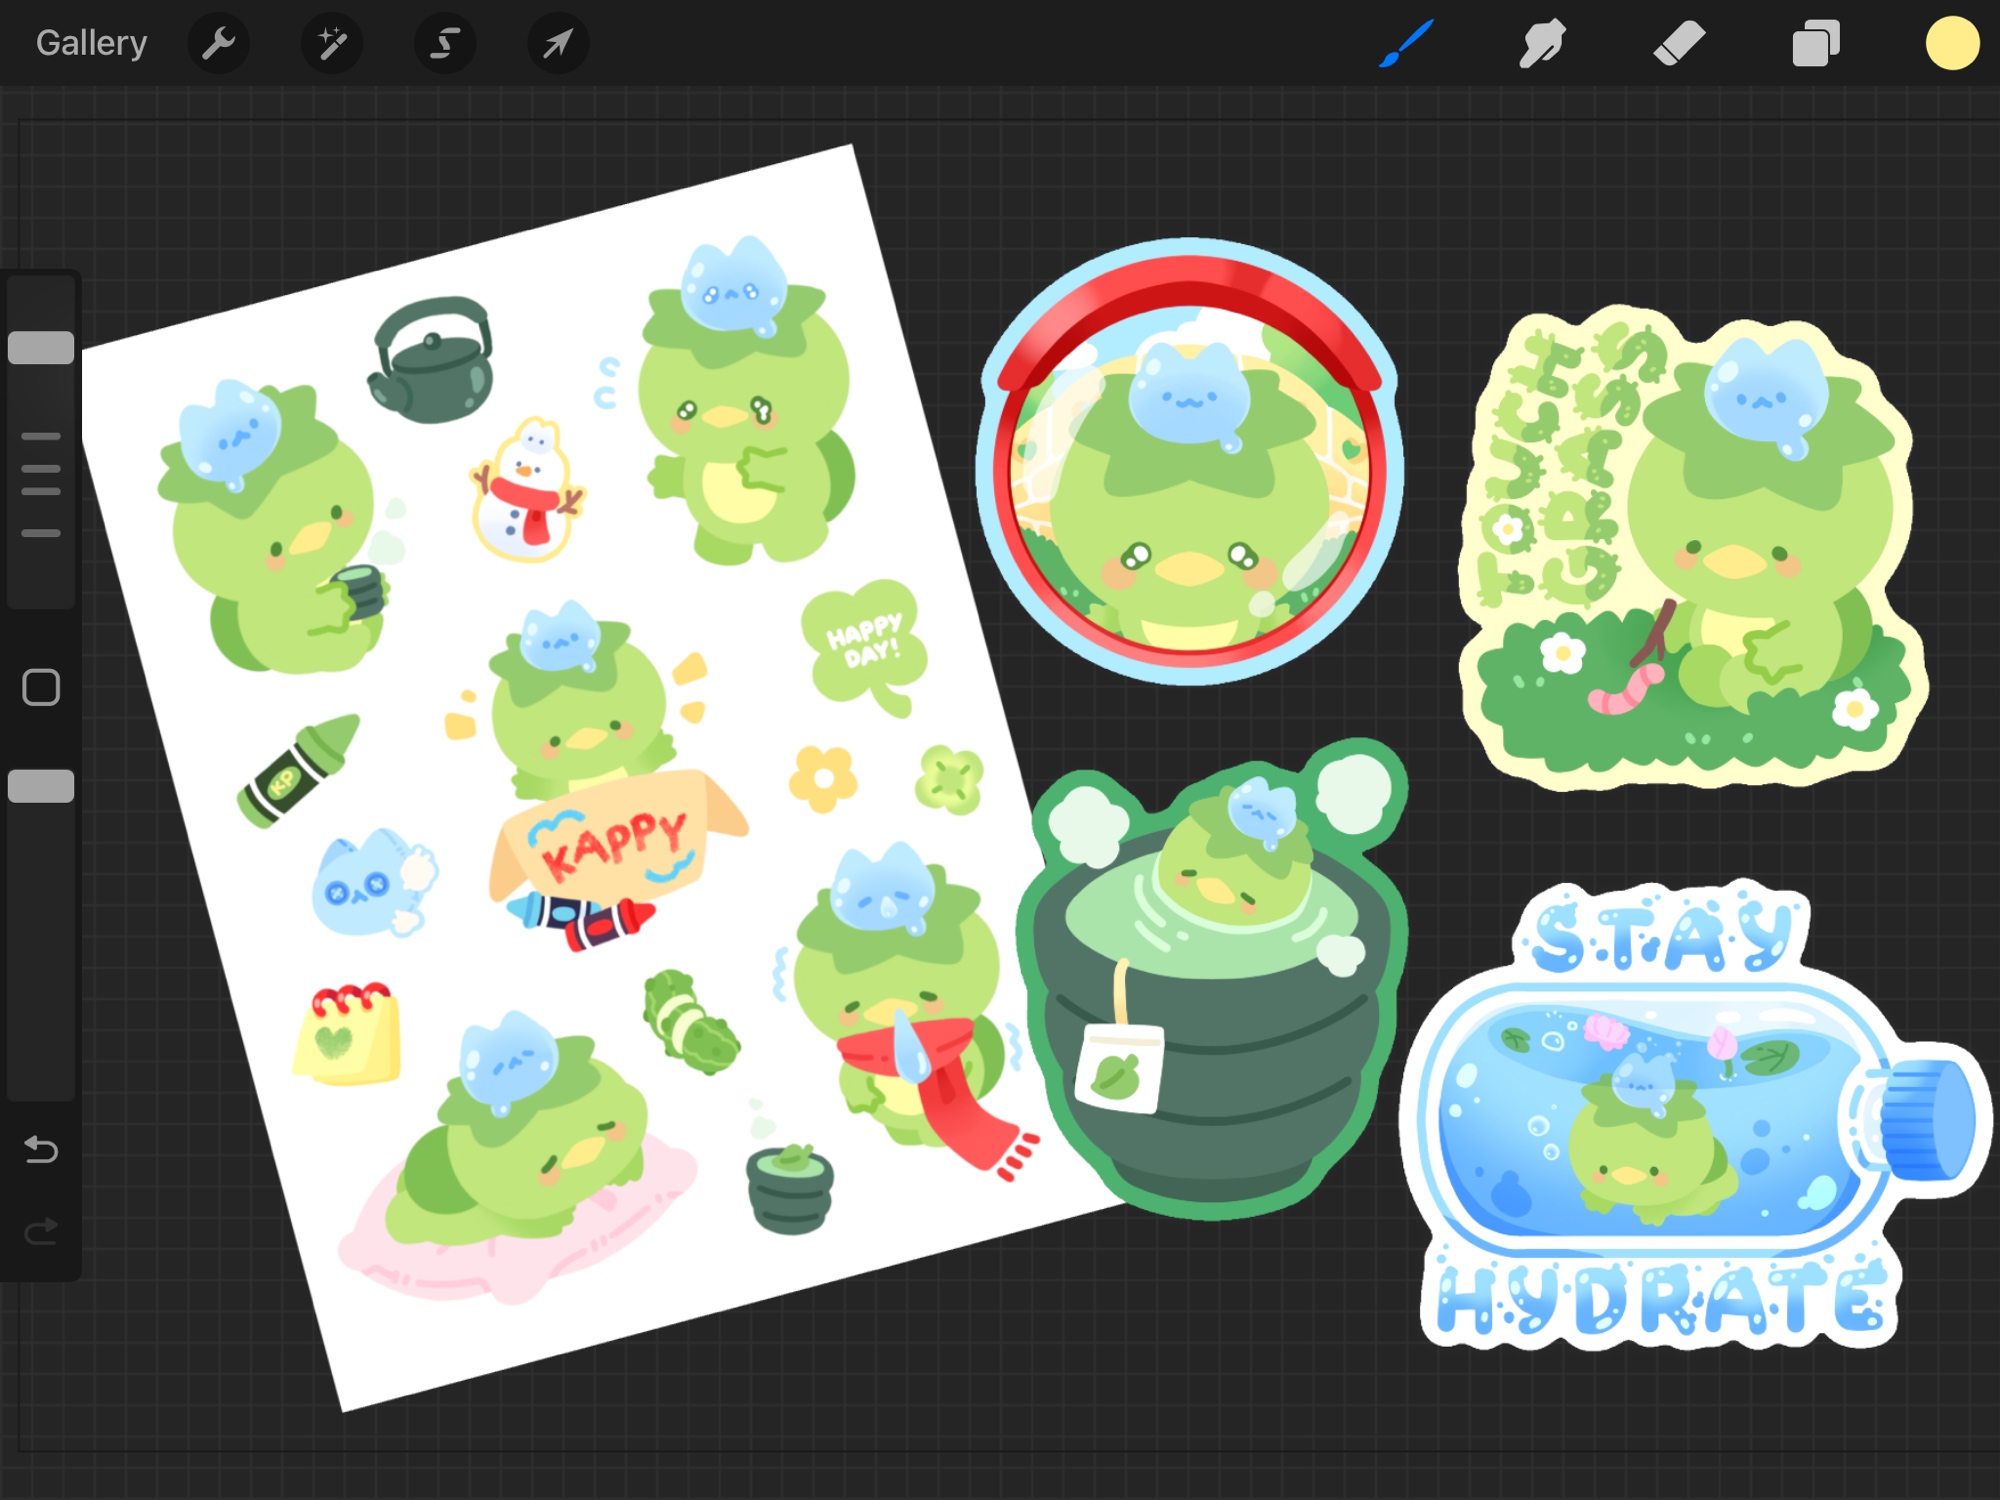Image resolution: width=2000 pixels, height=1500 pixels.
Task: Tap the square Modify button in sidebar
Action: (x=41, y=687)
